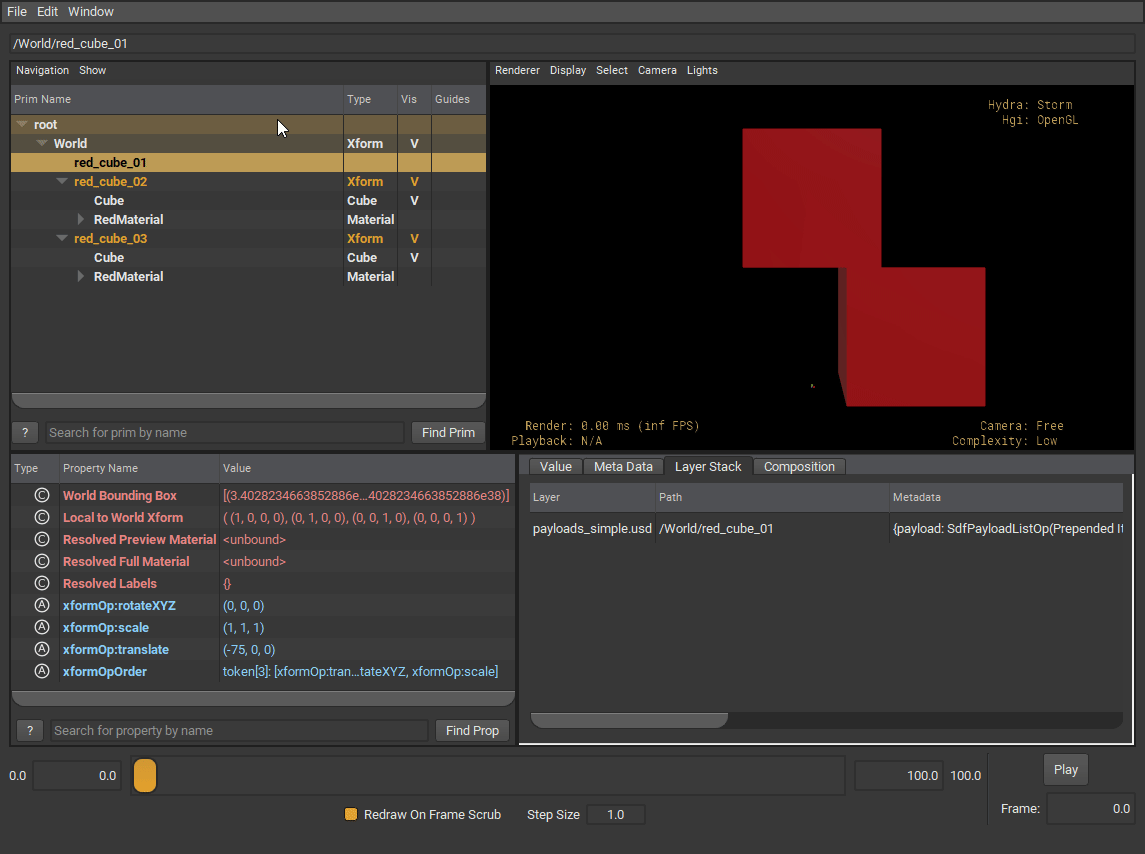Toggle visibility V of Cube under red_cube_03
The width and height of the screenshot is (1145, 854).
pos(414,258)
